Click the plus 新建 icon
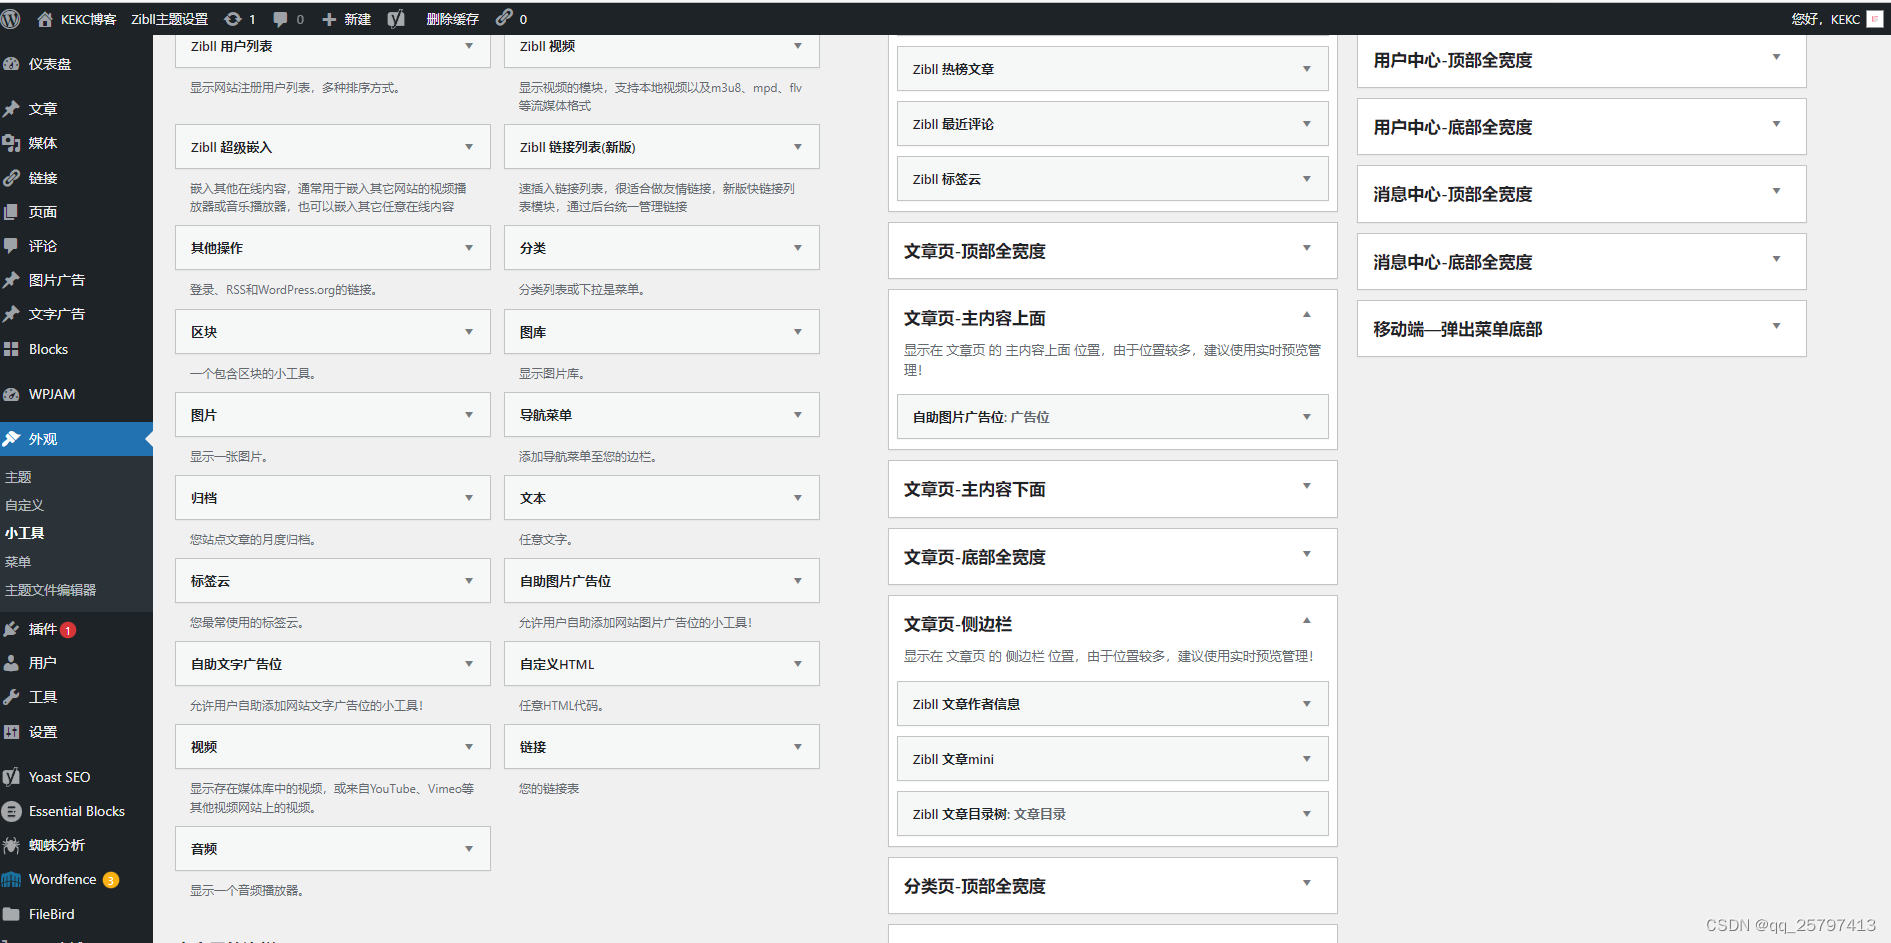 click(329, 19)
